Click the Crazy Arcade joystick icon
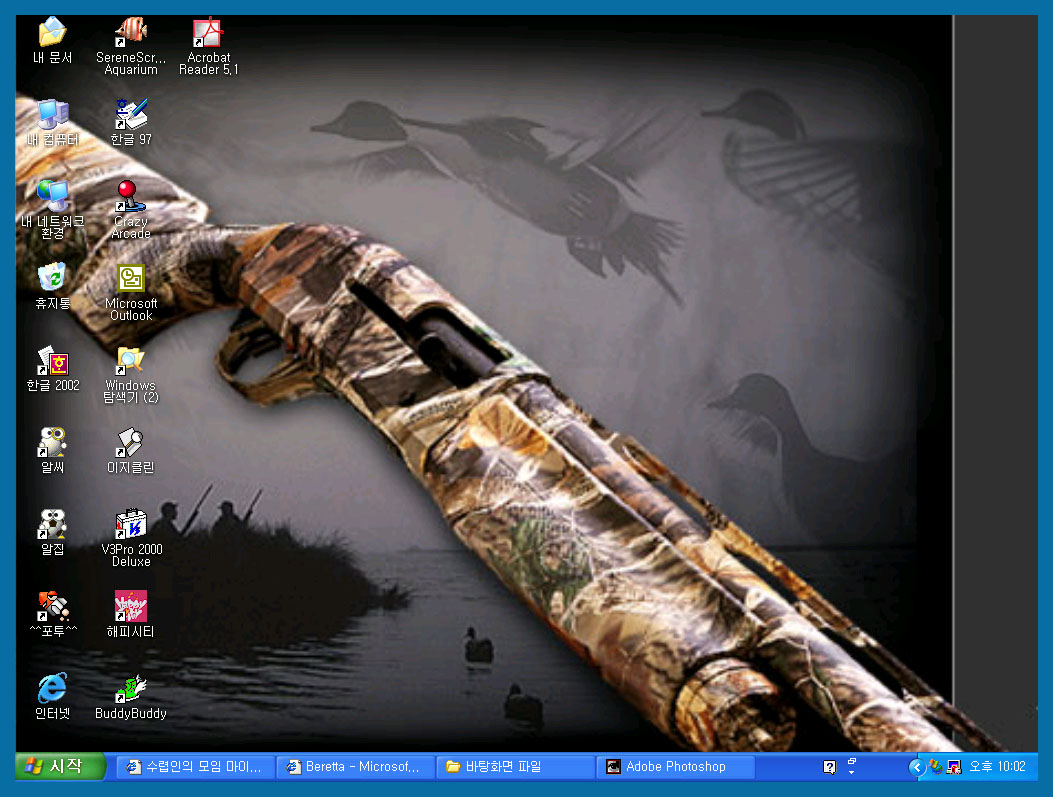 pyautogui.click(x=131, y=196)
